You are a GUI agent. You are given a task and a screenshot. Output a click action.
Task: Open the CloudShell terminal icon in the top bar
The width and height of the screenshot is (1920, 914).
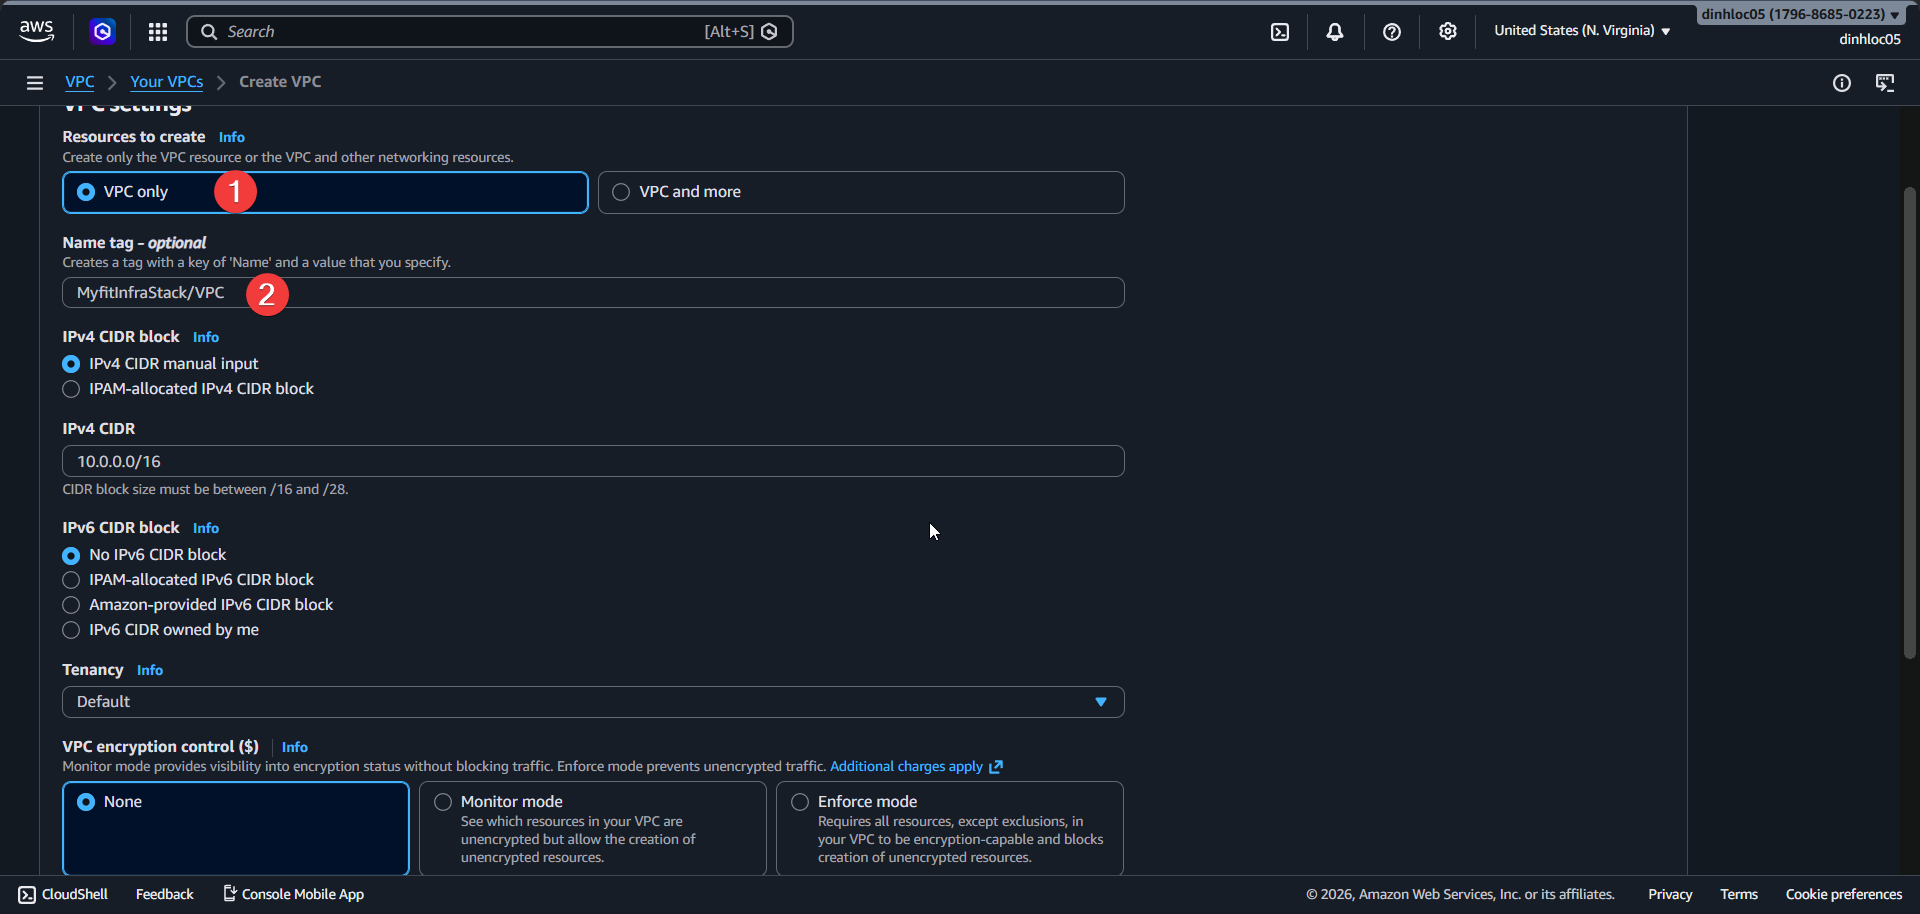(x=1281, y=31)
